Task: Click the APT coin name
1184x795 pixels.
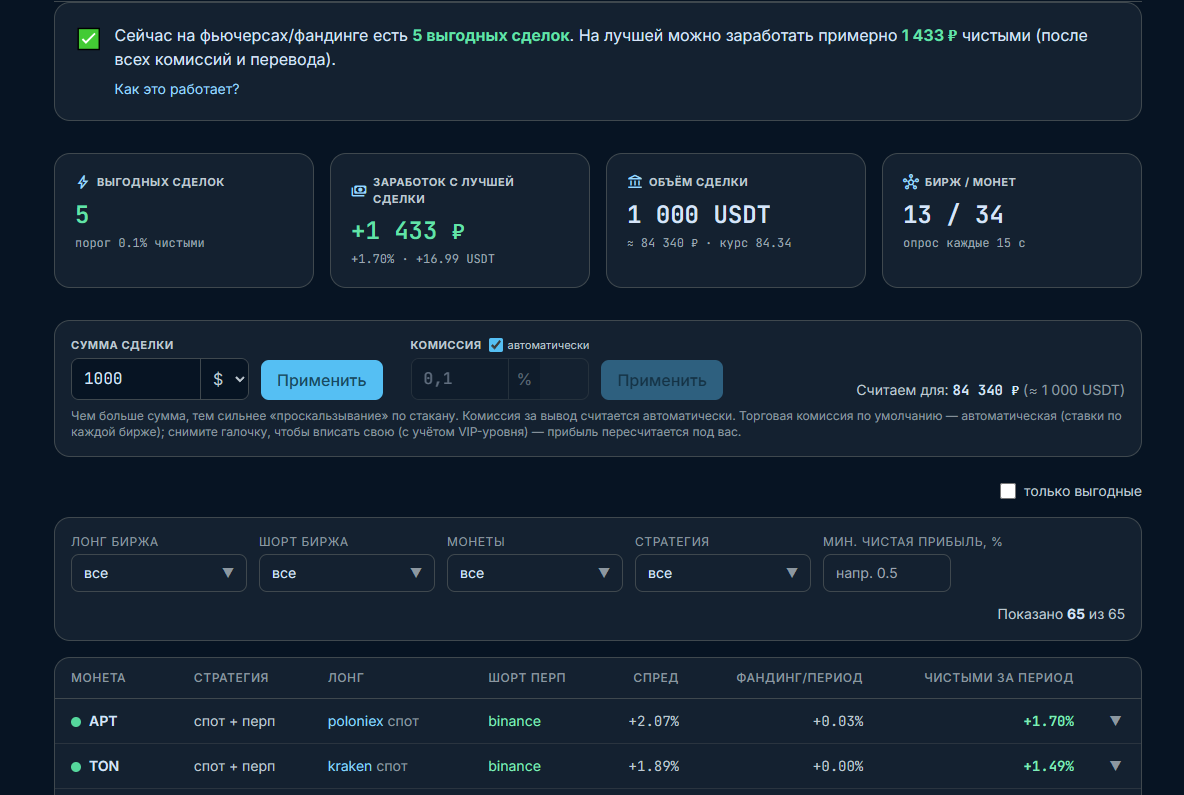Action: coord(103,721)
